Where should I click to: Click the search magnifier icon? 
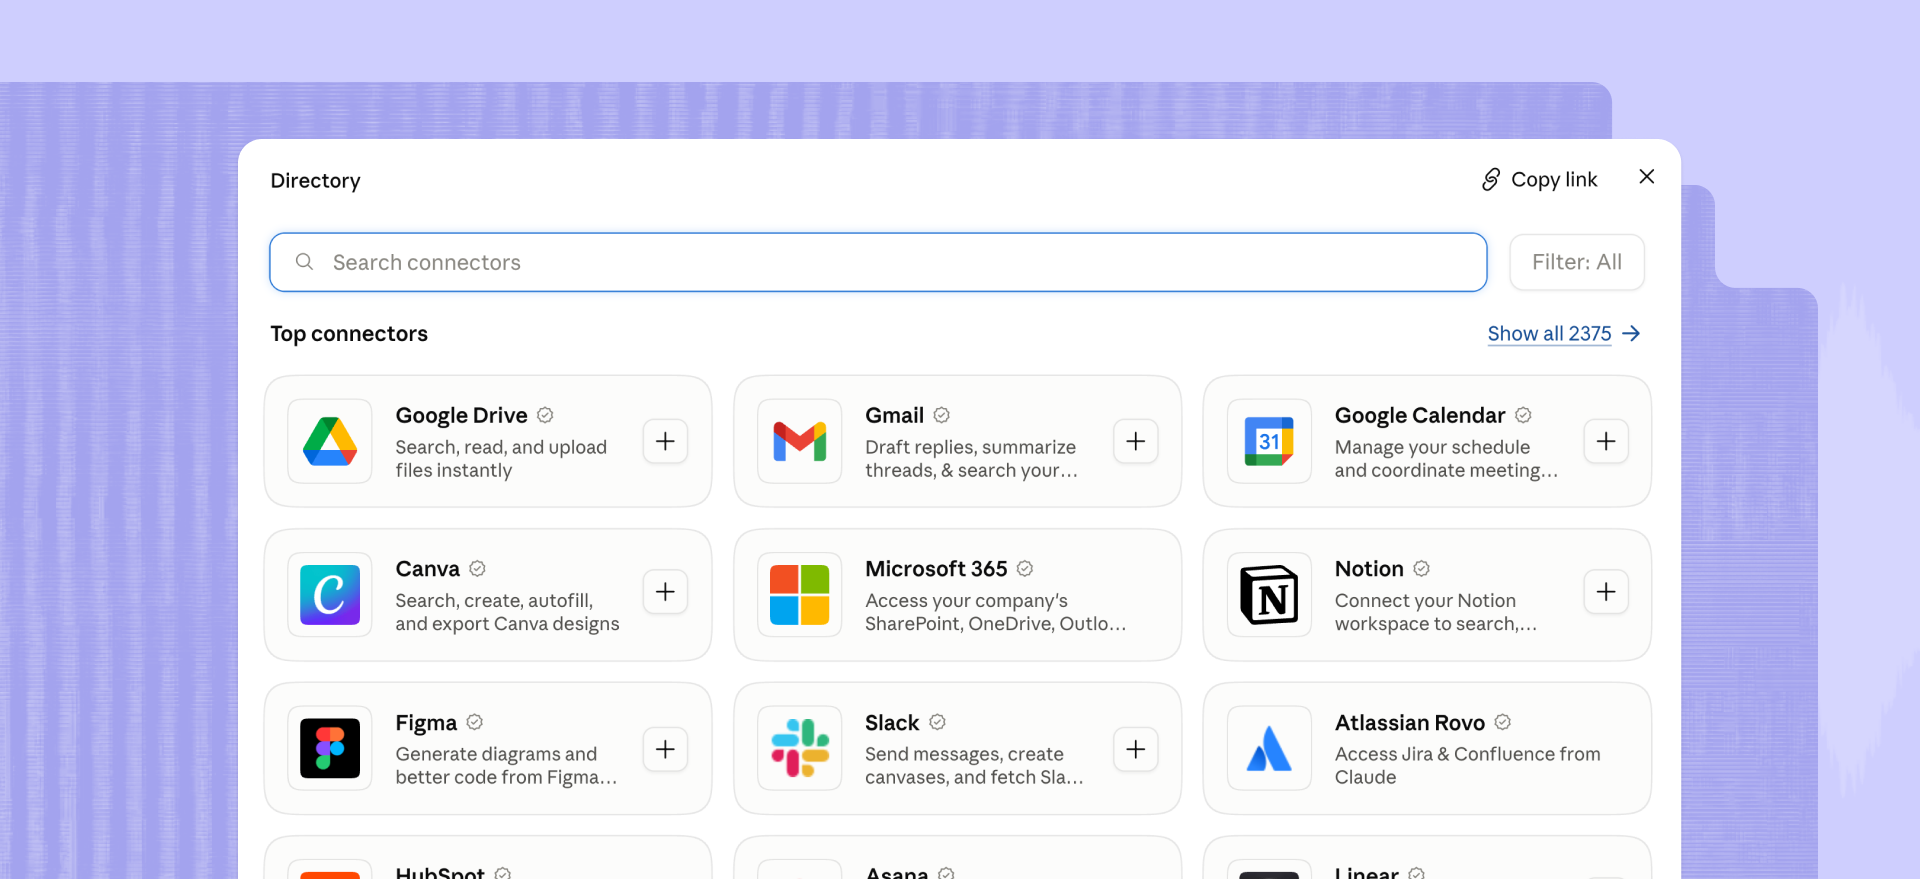305,262
